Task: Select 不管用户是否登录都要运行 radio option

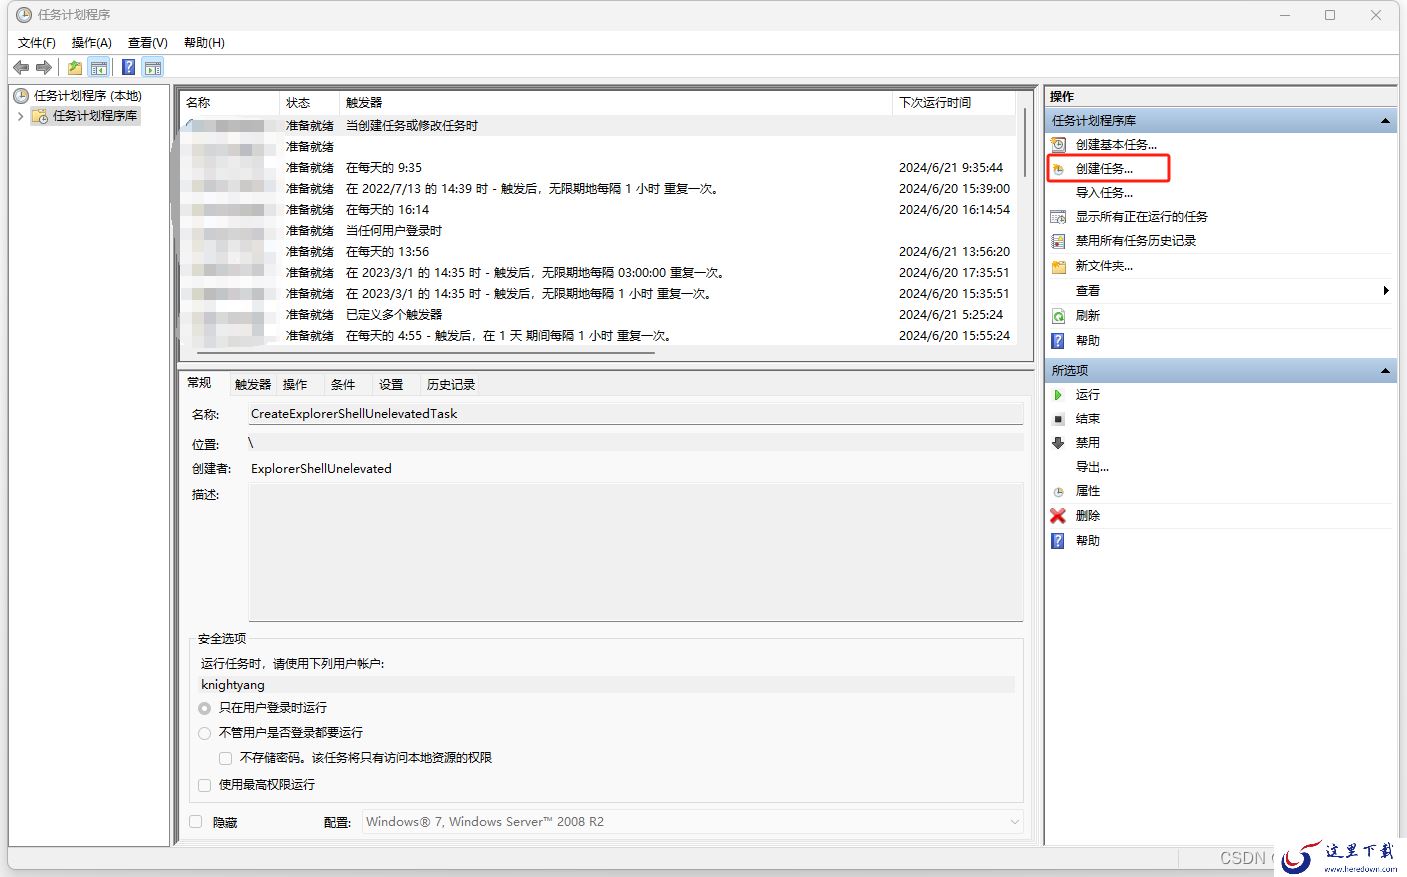Action: [x=205, y=733]
